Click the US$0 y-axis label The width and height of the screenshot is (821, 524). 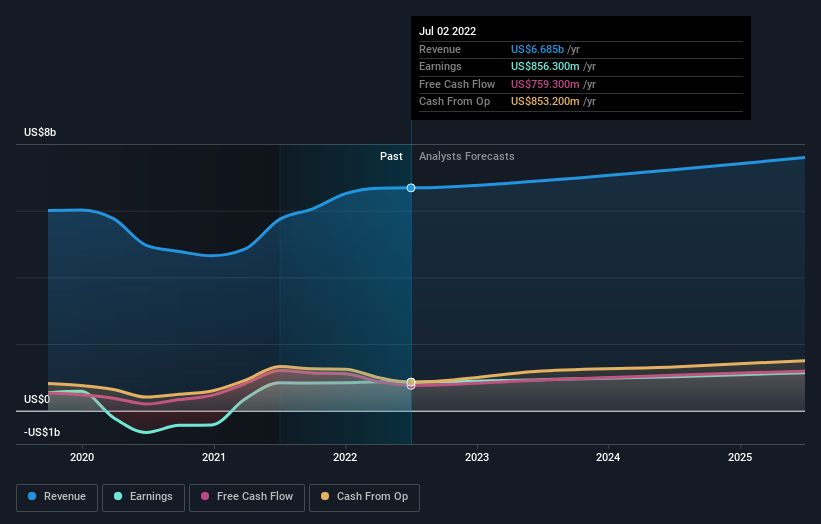[37, 399]
